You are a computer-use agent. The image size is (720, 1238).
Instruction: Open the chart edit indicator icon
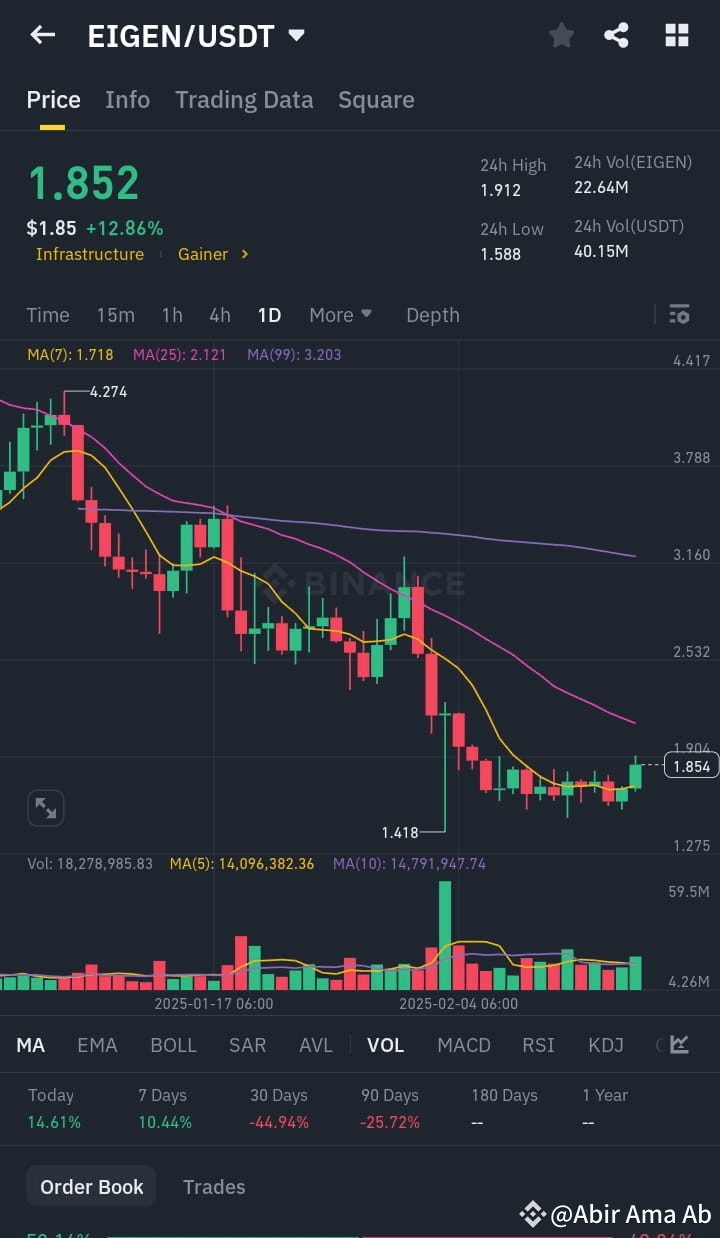coord(677,1044)
